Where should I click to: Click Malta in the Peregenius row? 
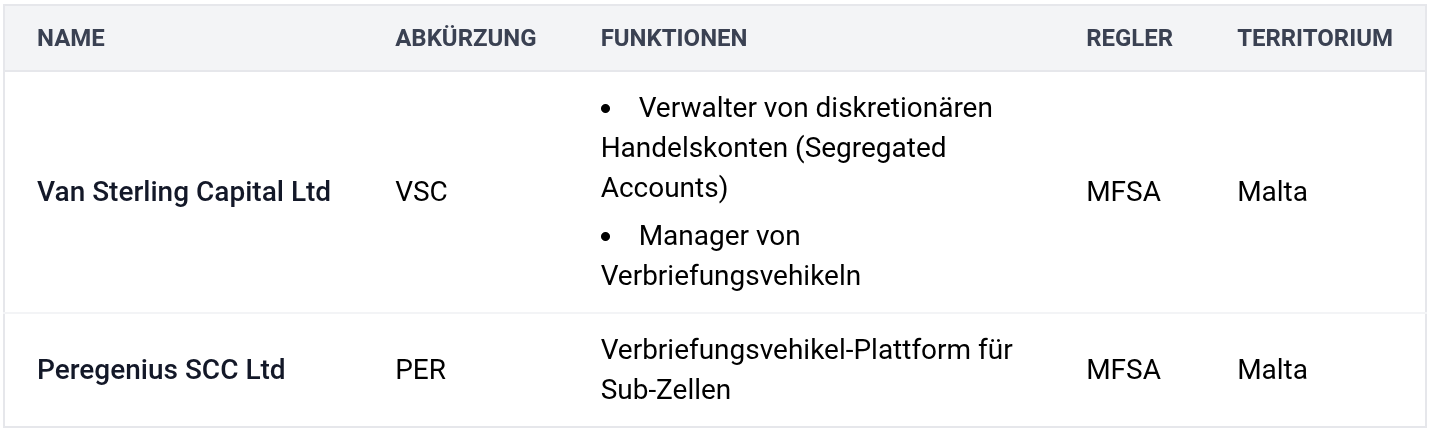point(1272,370)
